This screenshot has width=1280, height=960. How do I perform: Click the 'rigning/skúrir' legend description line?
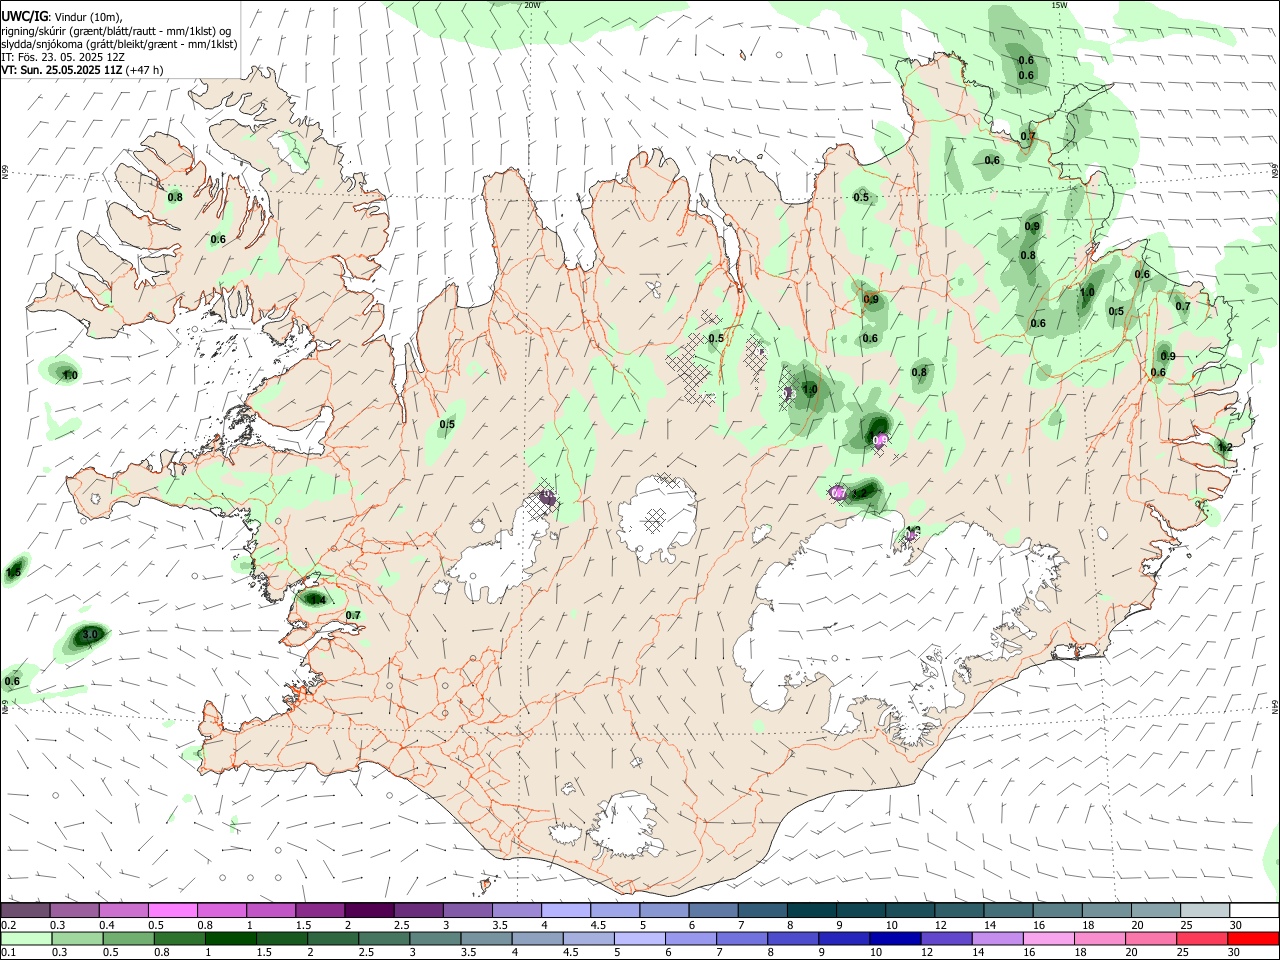point(116,31)
